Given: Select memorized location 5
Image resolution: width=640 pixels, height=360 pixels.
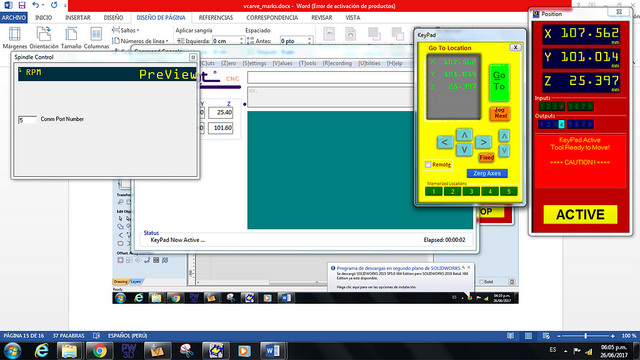Looking at the screenshot, I should [509, 191].
